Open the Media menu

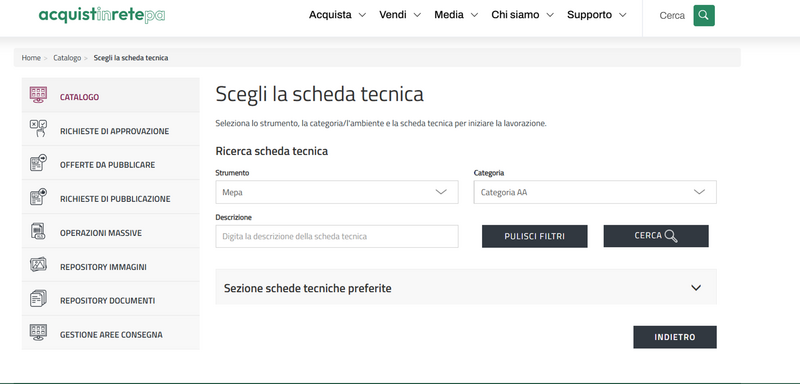456,15
